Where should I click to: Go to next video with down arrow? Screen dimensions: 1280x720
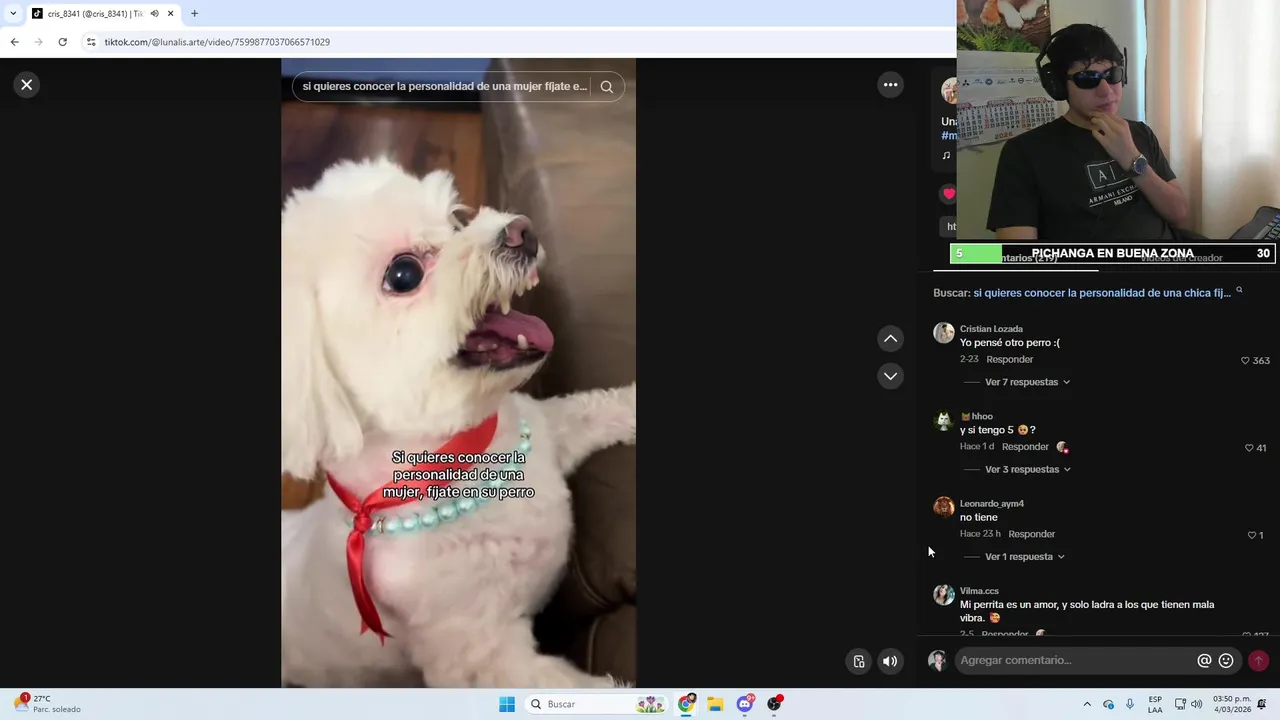coord(890,376)
